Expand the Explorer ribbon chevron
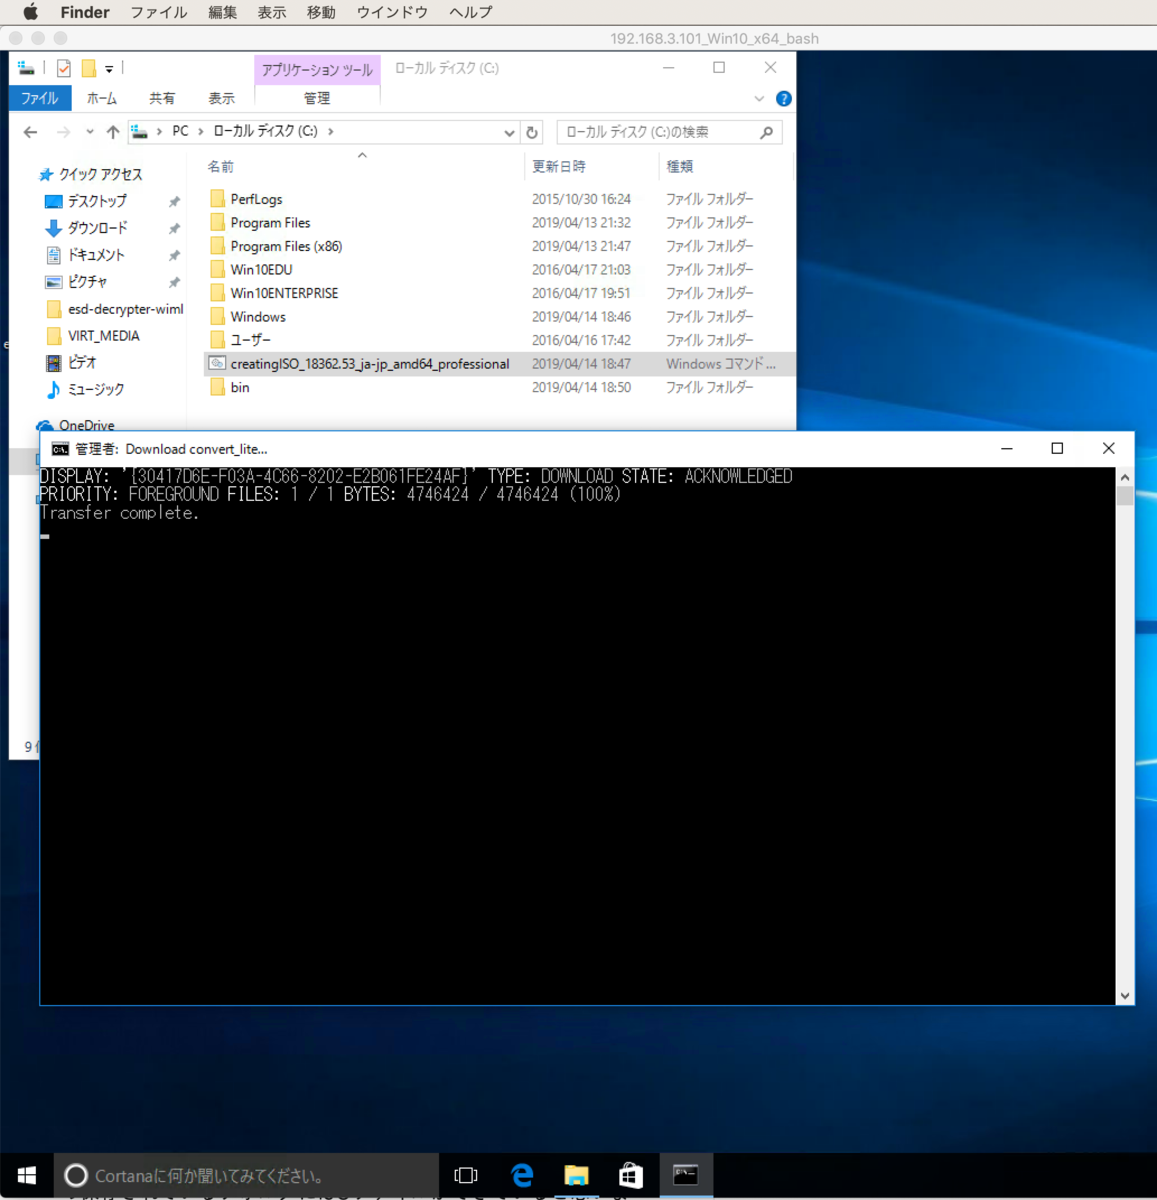Screen dimensions: 1157x1200 tap(759, 98)
